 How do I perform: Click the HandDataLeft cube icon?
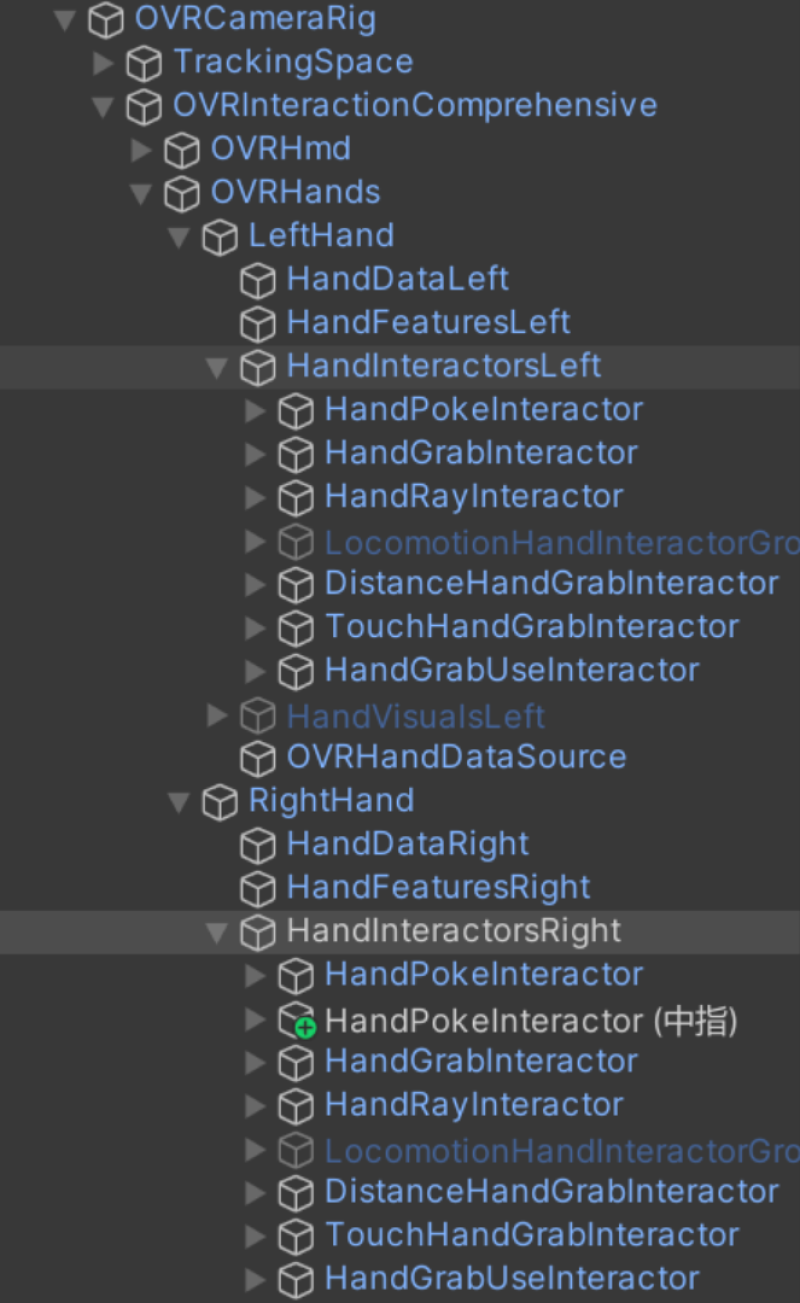[x=258, y=280]
